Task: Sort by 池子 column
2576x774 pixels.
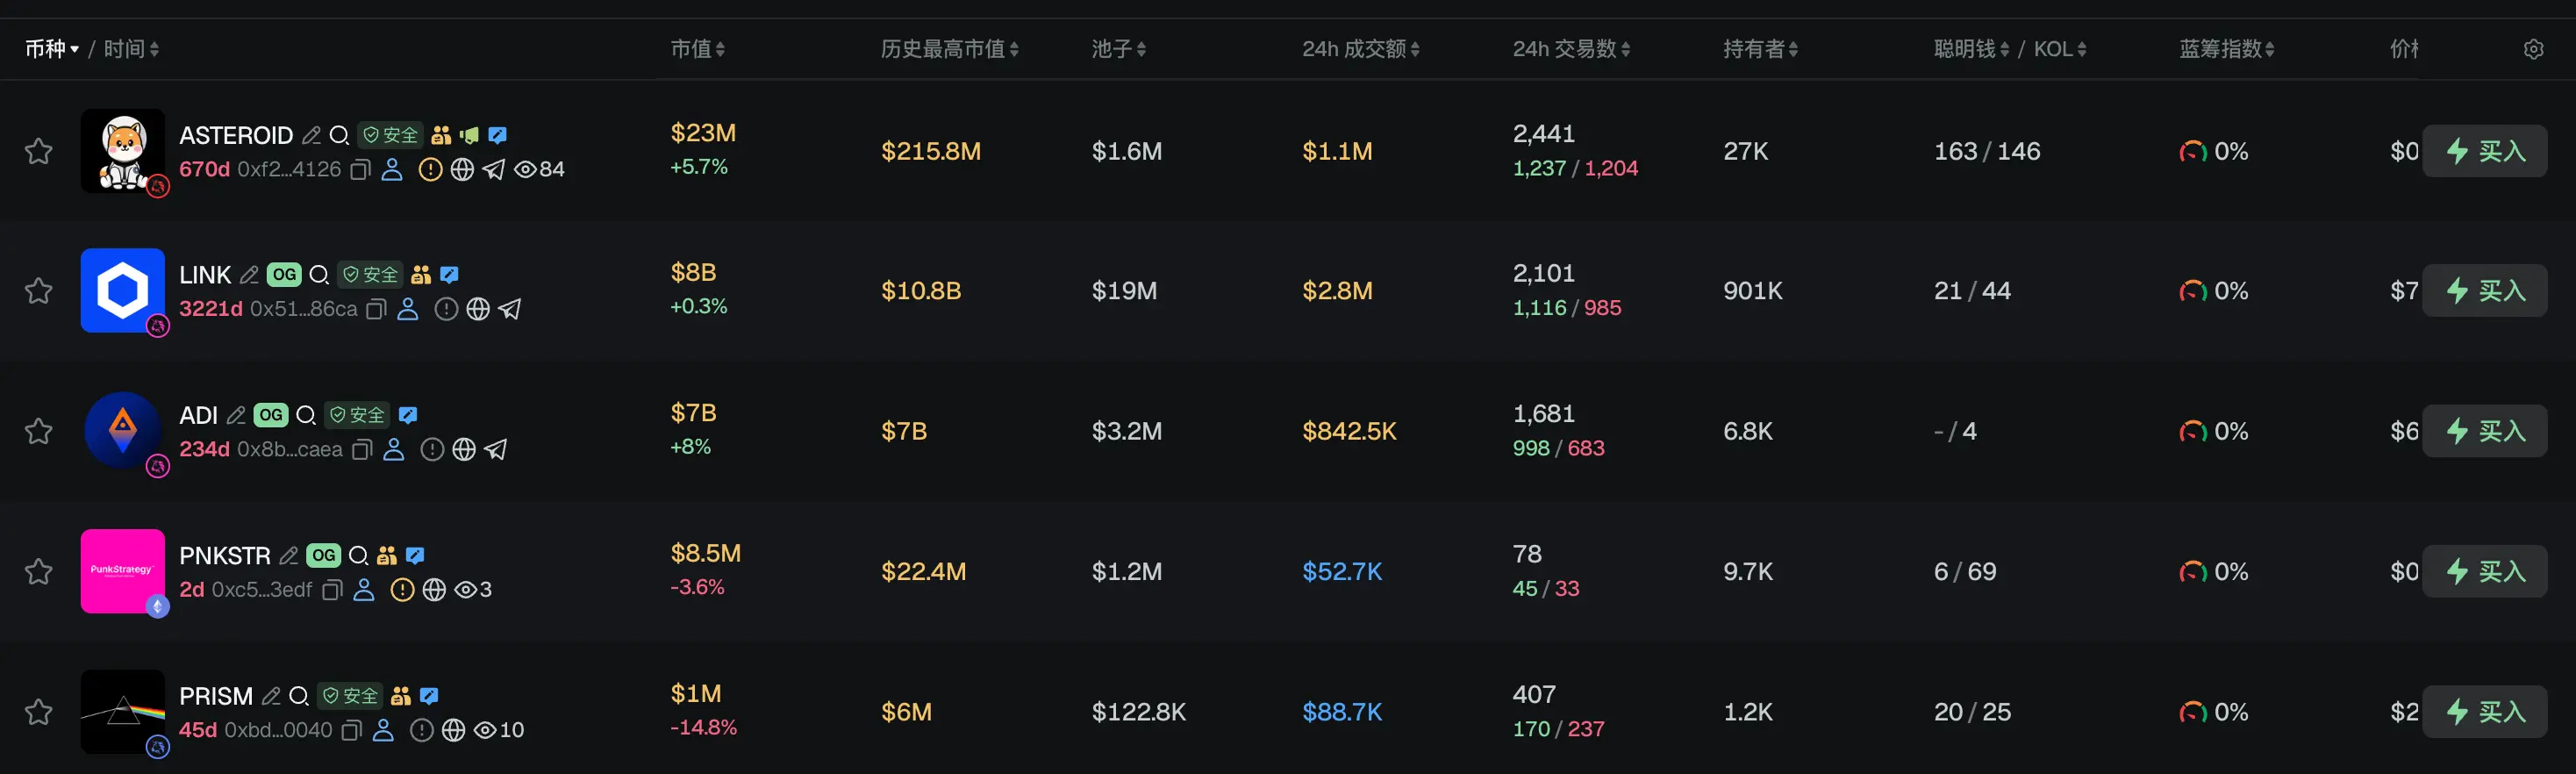Action: (1119, 49)
